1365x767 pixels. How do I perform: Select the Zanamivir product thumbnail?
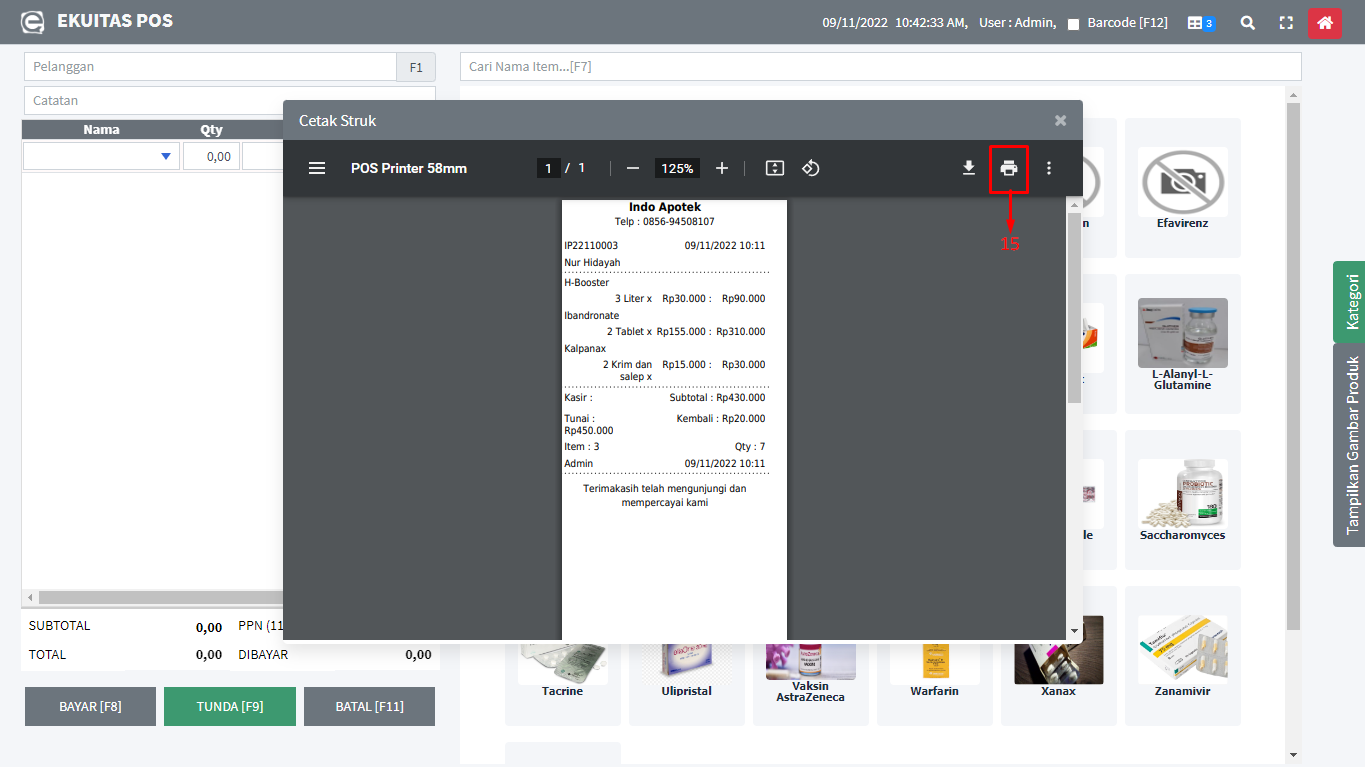coord(1182,654)
